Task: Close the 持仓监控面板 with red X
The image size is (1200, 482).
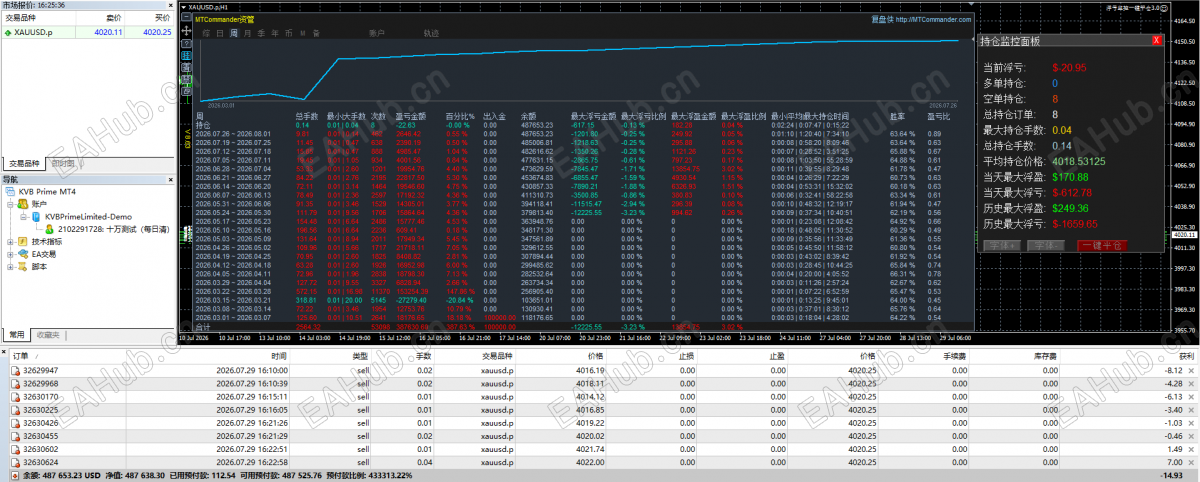Action: click(x=1157, y=41)
